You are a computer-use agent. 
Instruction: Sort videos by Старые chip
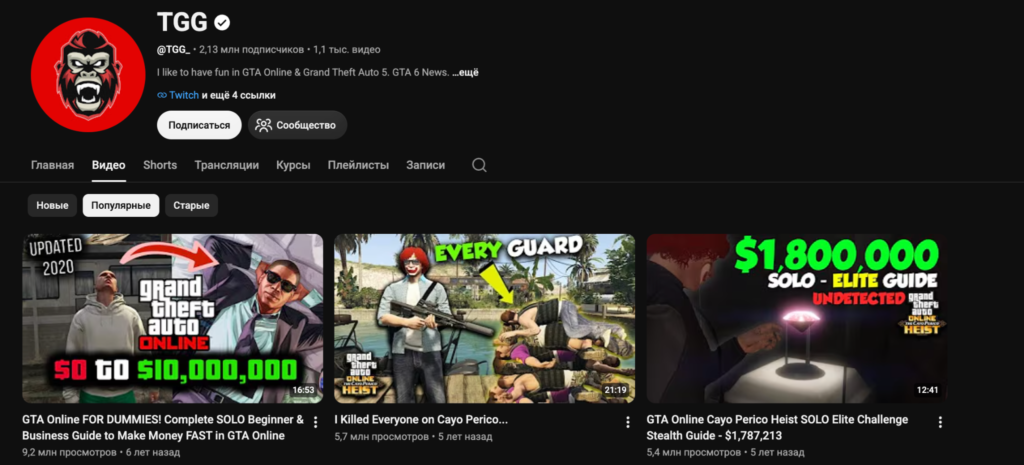click(x=191, y=205)
